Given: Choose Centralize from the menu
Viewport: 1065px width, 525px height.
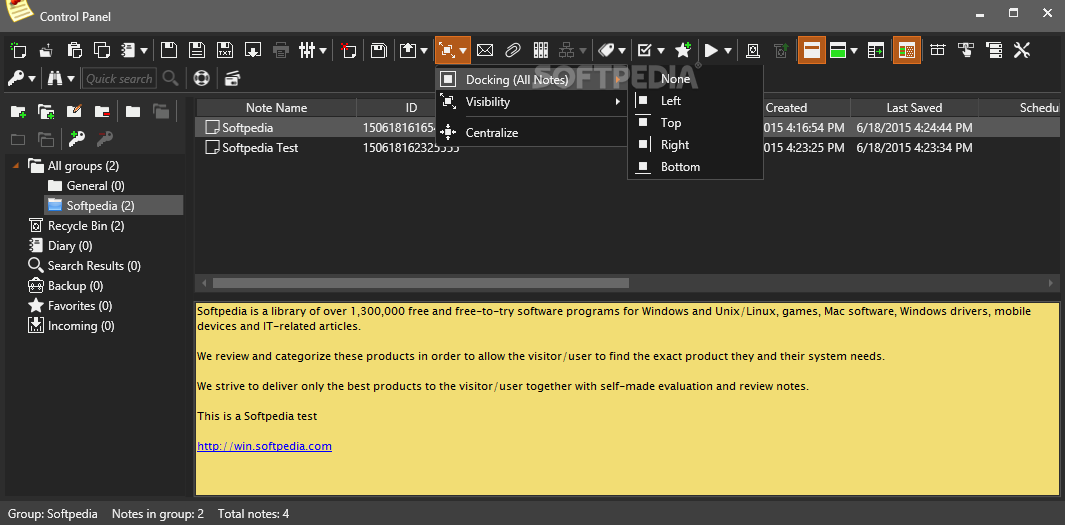Looking at the screenshot, I should 532,132.
